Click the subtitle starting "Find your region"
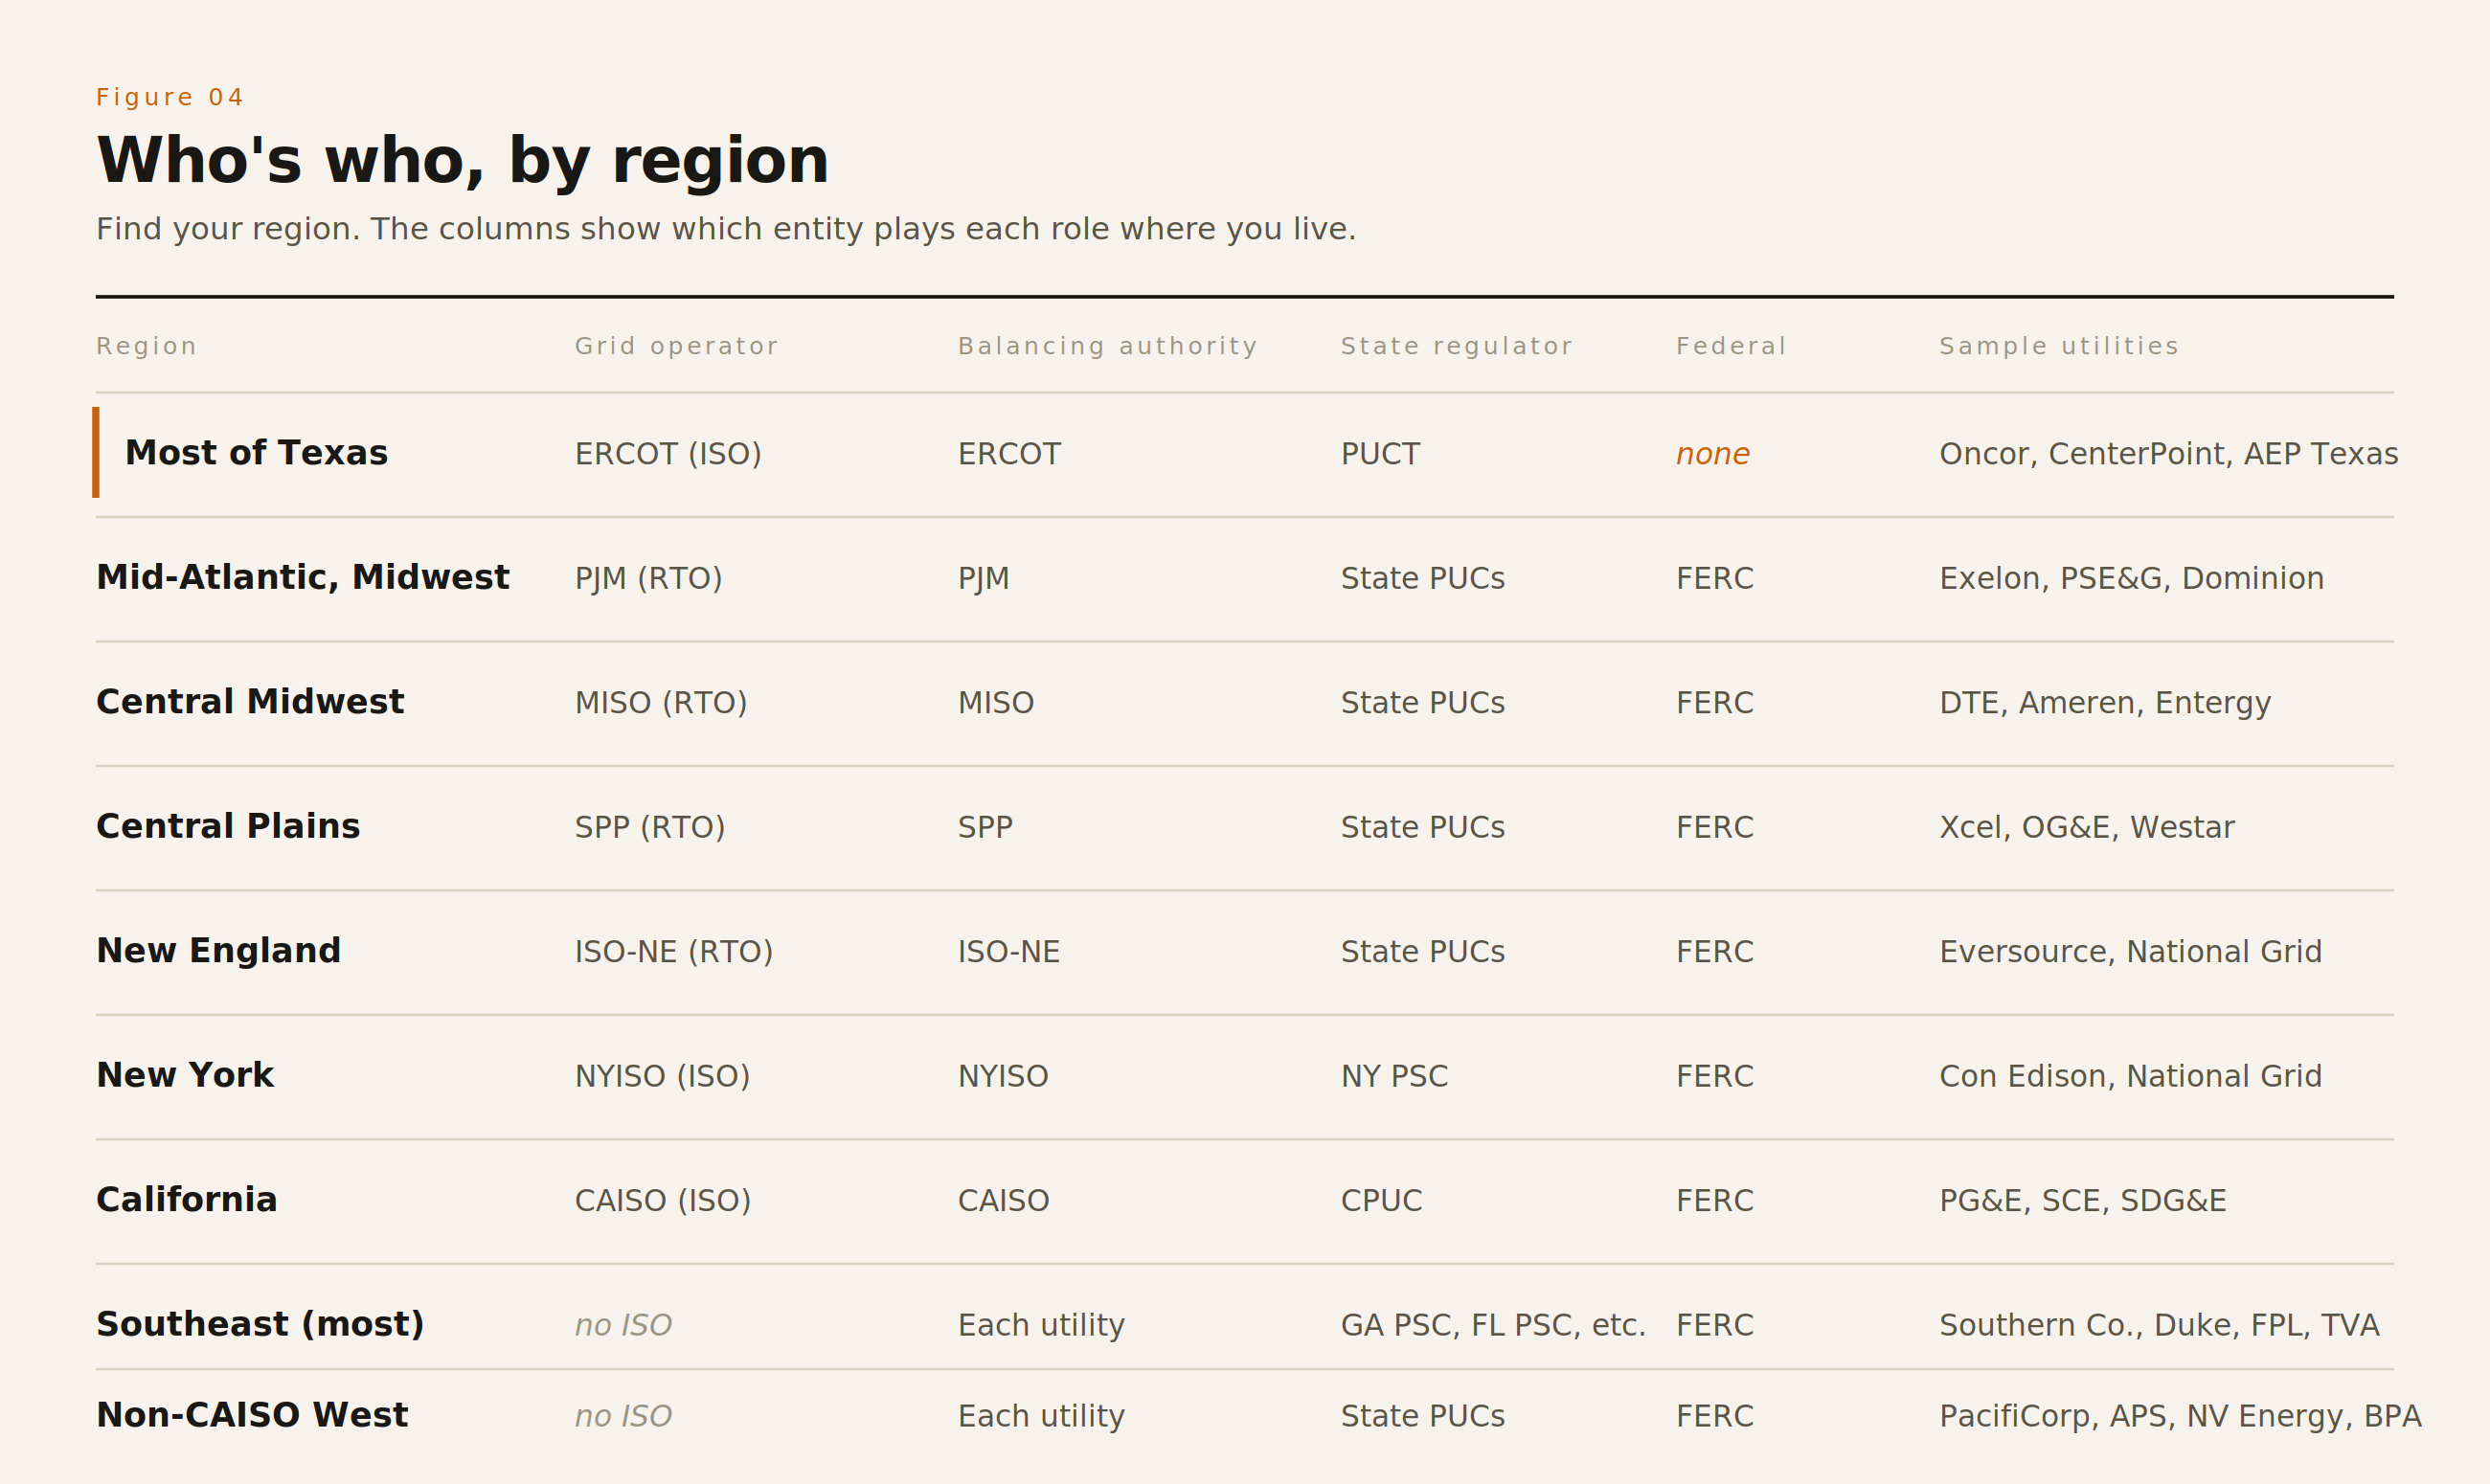2490x1484 pixels. point(726,229)
